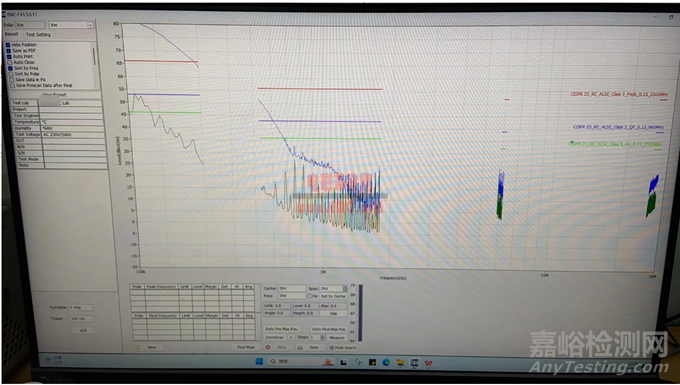680x385 pixels.
Task: Uncheck the Hide Position checkbox
Action: pos(8,45)
